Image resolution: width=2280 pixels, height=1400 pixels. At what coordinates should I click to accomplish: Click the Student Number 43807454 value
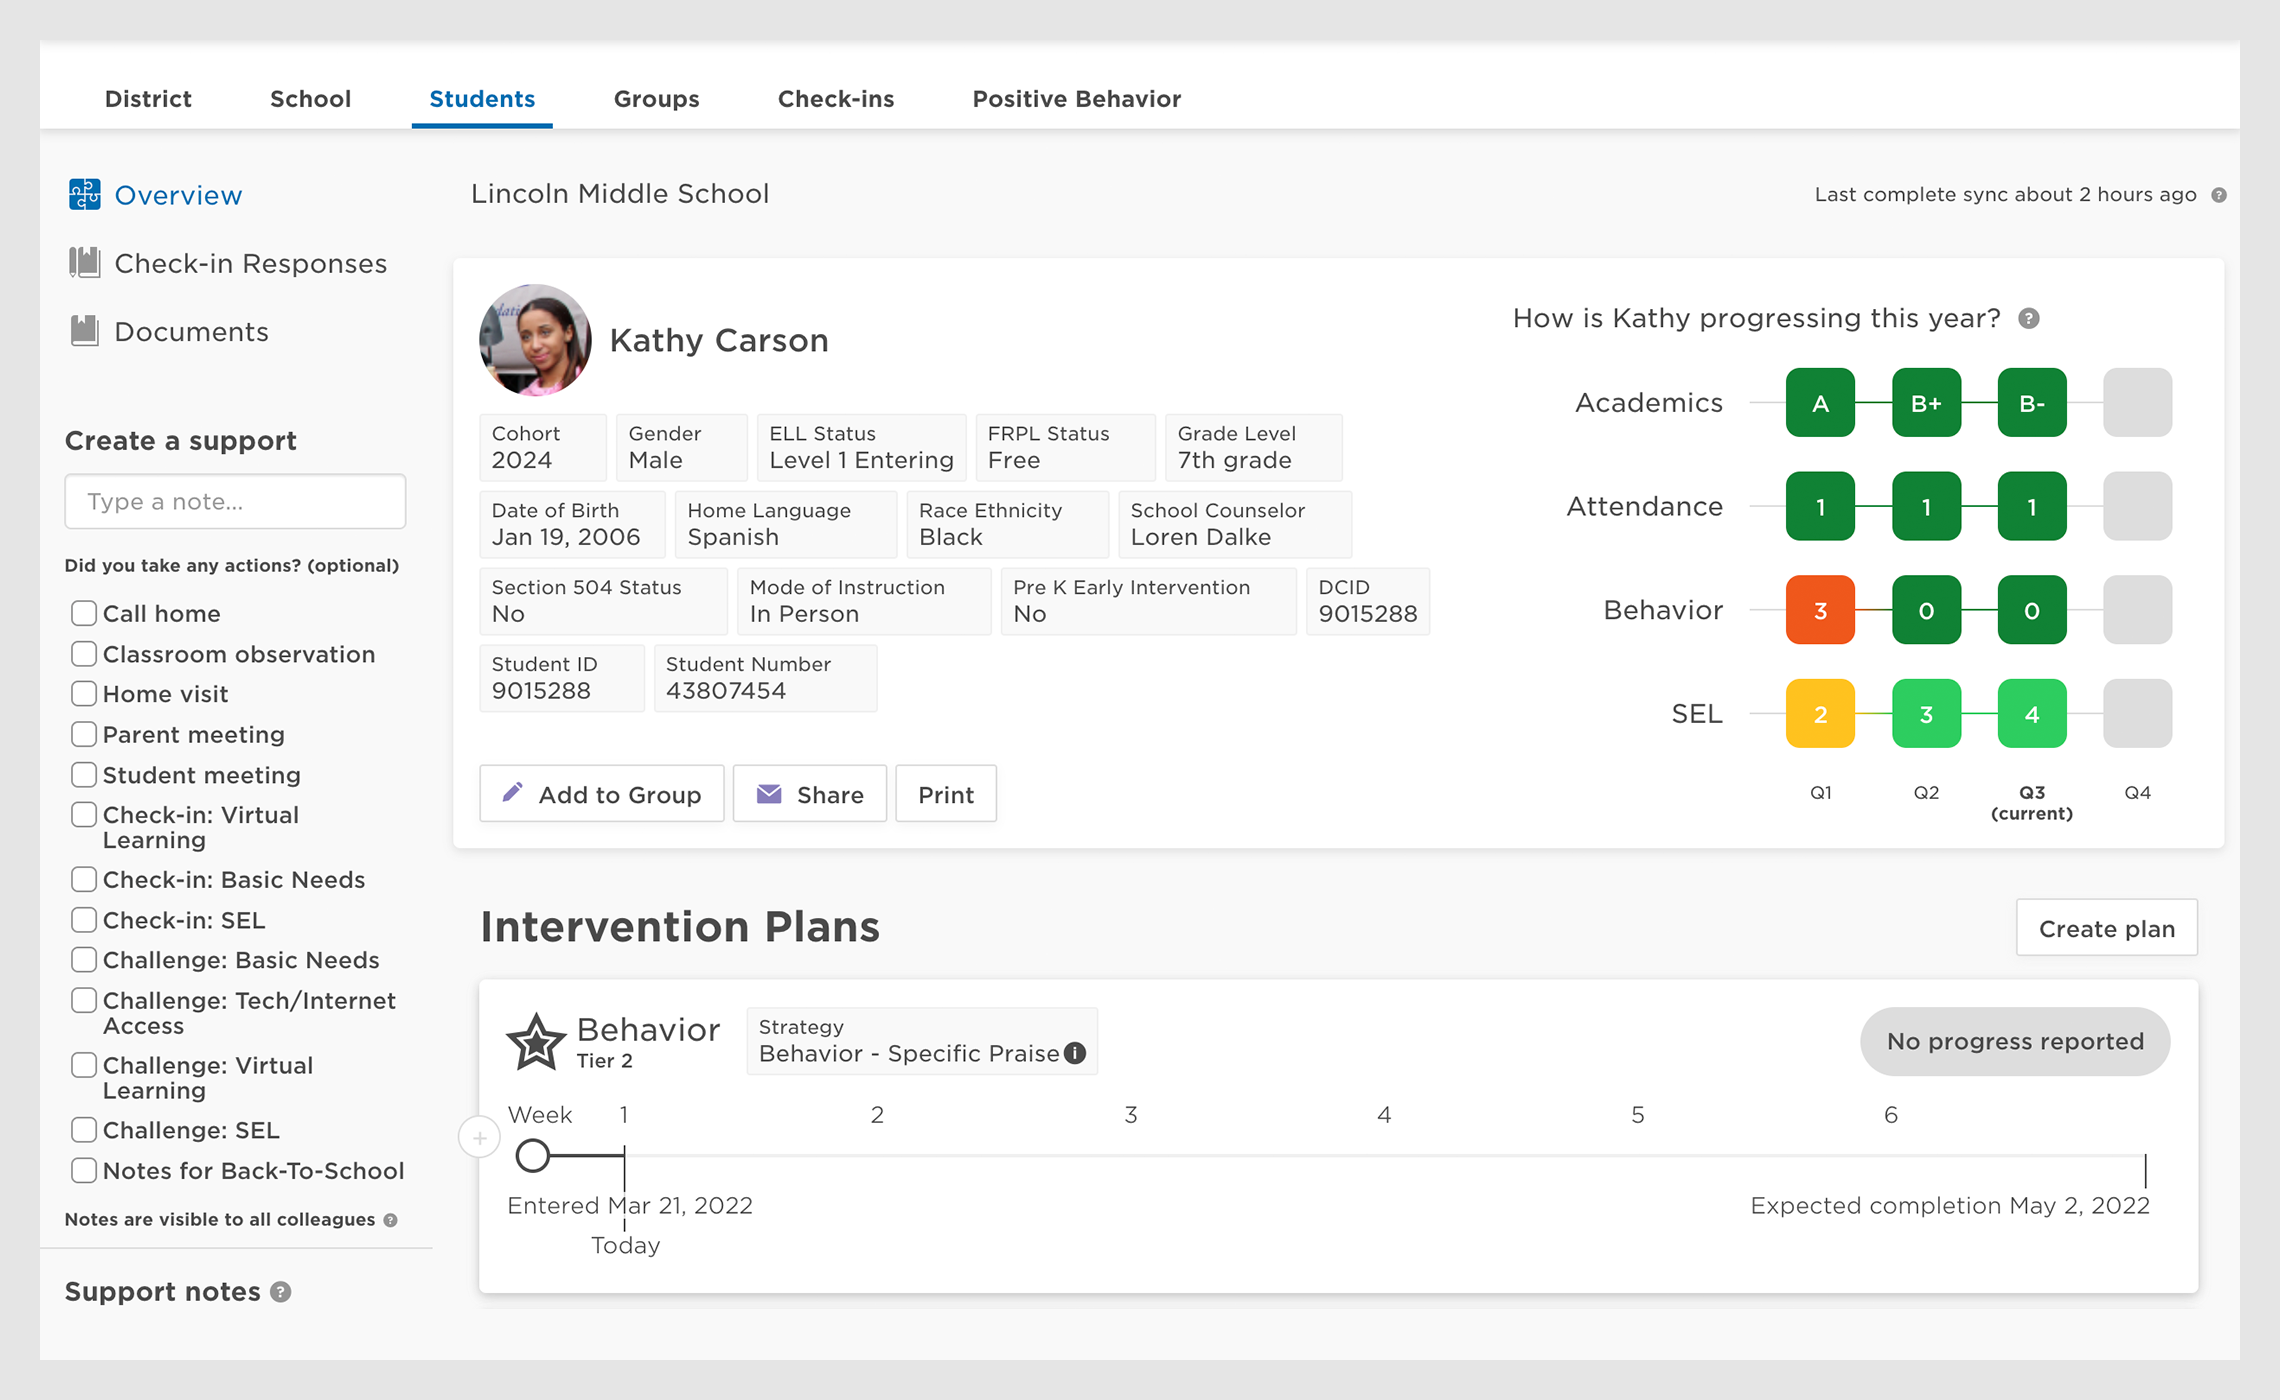(x=726, y=691)
